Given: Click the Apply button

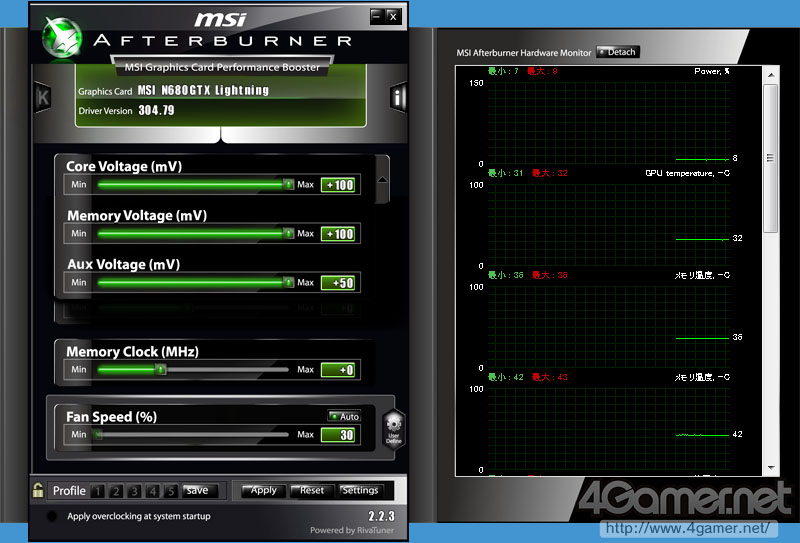Looking at the screenshot, I should pyautogui.click(x=262, y=490).
